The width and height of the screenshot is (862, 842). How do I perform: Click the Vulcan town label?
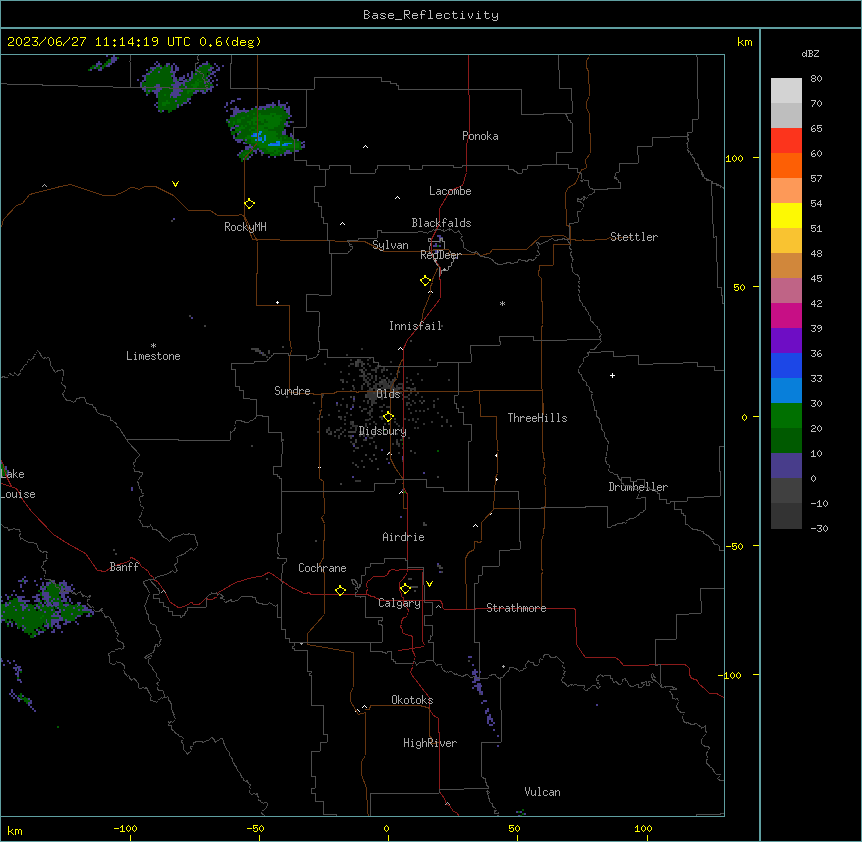point(543,792)
